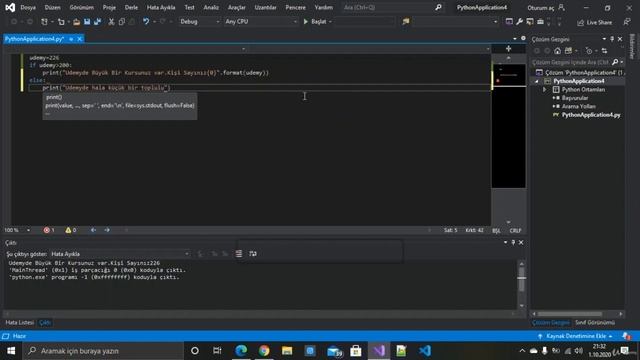
Task: Click the Solution Explorer horizontal scrollbar
Action: (569, 314)
